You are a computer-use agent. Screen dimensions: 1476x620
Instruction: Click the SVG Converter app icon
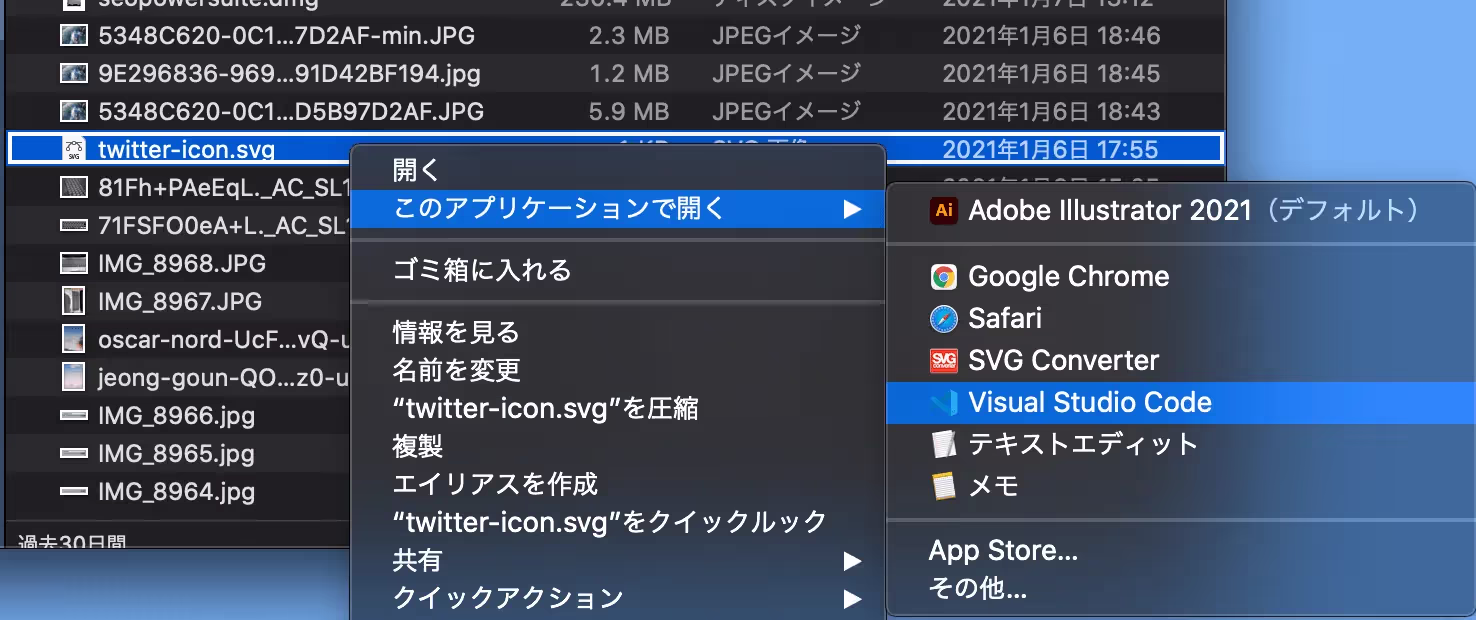point(943,361)
